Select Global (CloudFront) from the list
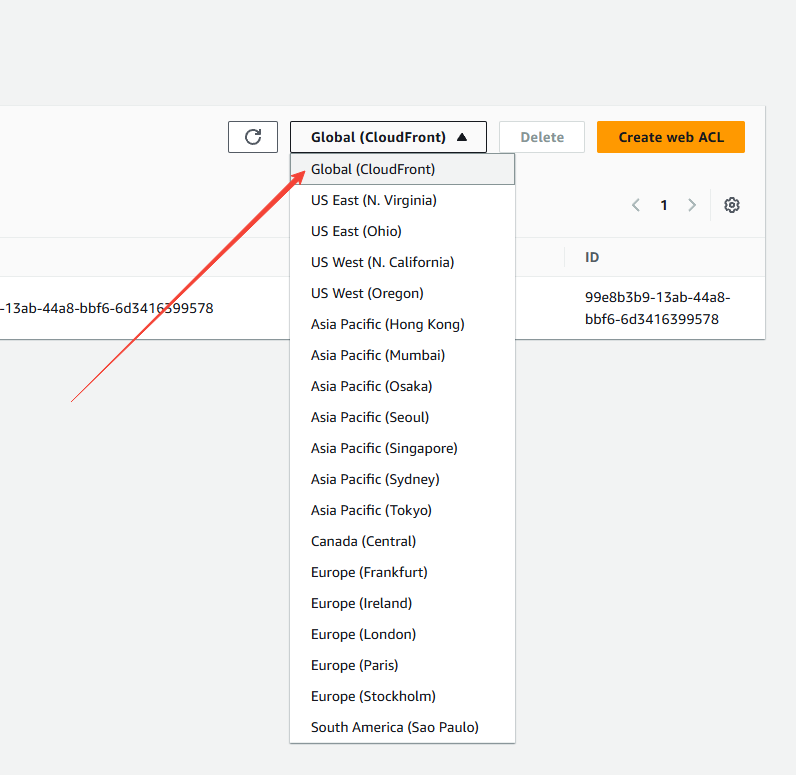 tap(373, 169)
